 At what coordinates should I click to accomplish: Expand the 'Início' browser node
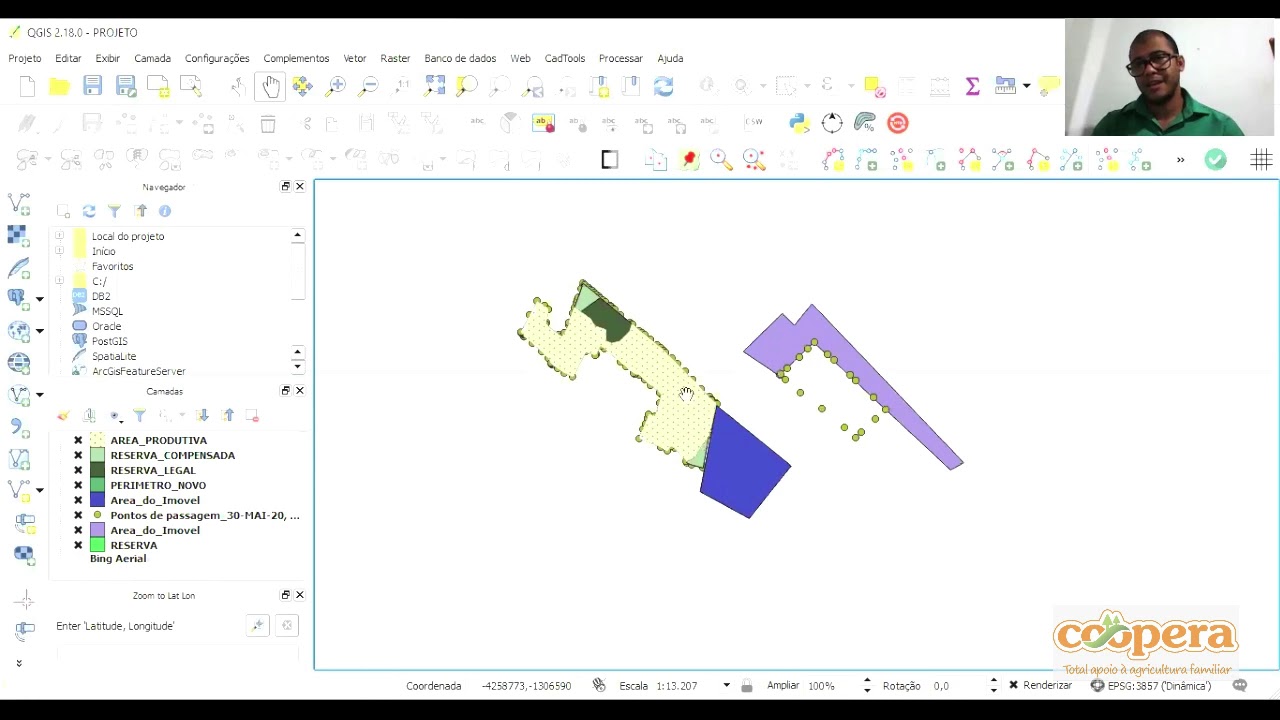coord(59,251)
